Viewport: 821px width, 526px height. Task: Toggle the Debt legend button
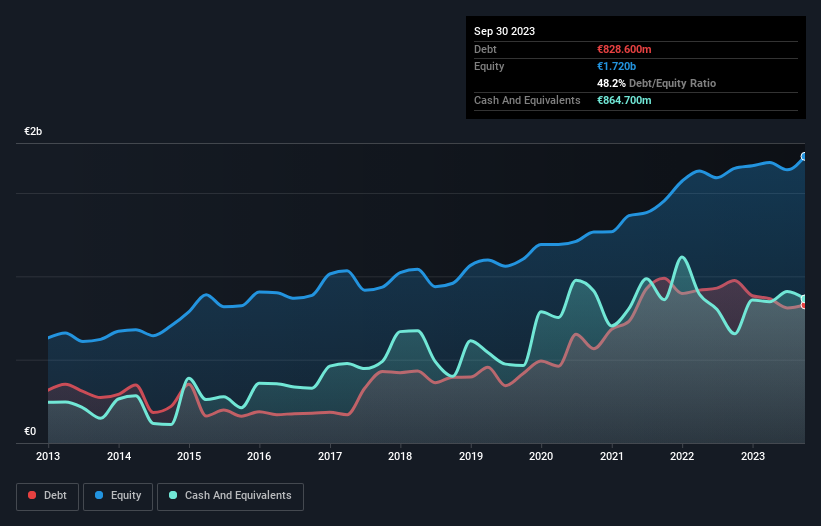pyautogui.click(x=48, y=496)
